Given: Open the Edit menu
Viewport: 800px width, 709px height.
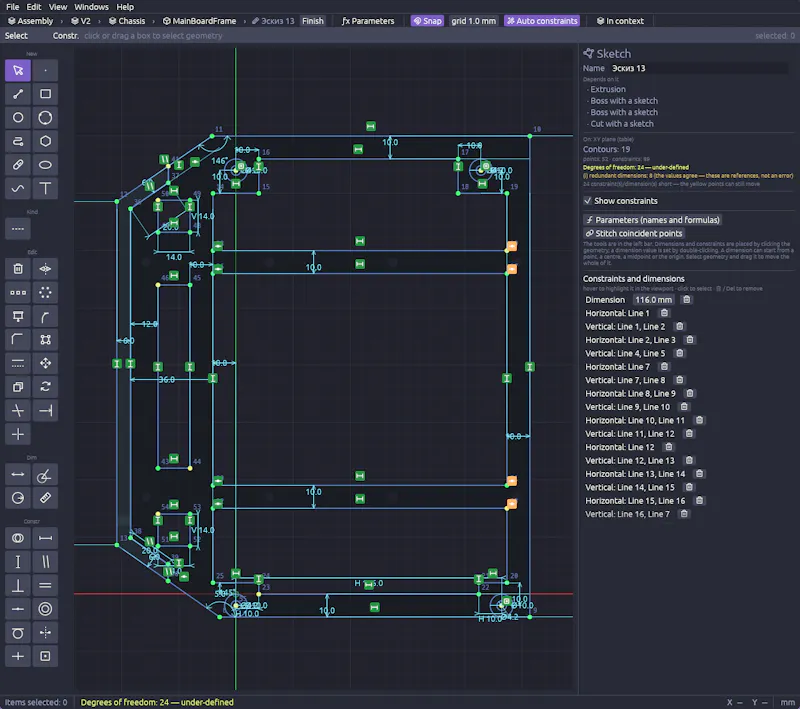Looking at the screenshot, I should [34, 7].
